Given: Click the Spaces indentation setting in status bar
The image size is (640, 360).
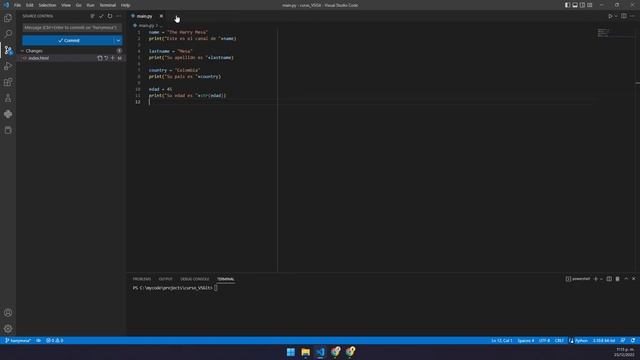Looking at the screenshot, I should 526,340.
